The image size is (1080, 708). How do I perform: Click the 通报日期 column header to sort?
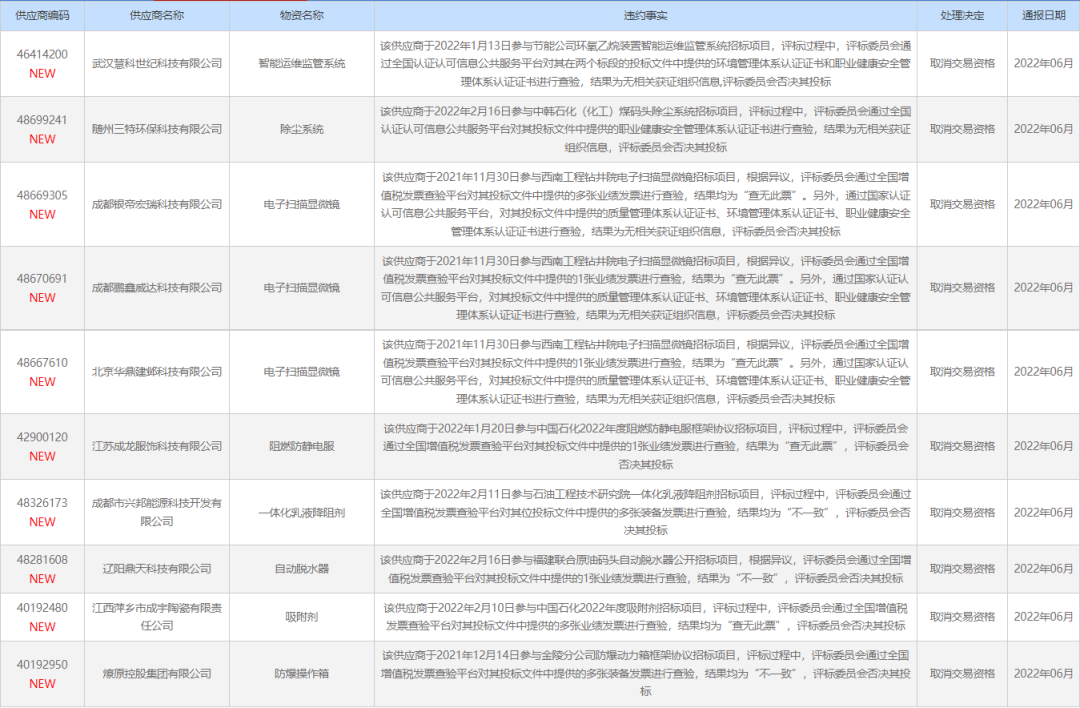tap(1043, 12)
